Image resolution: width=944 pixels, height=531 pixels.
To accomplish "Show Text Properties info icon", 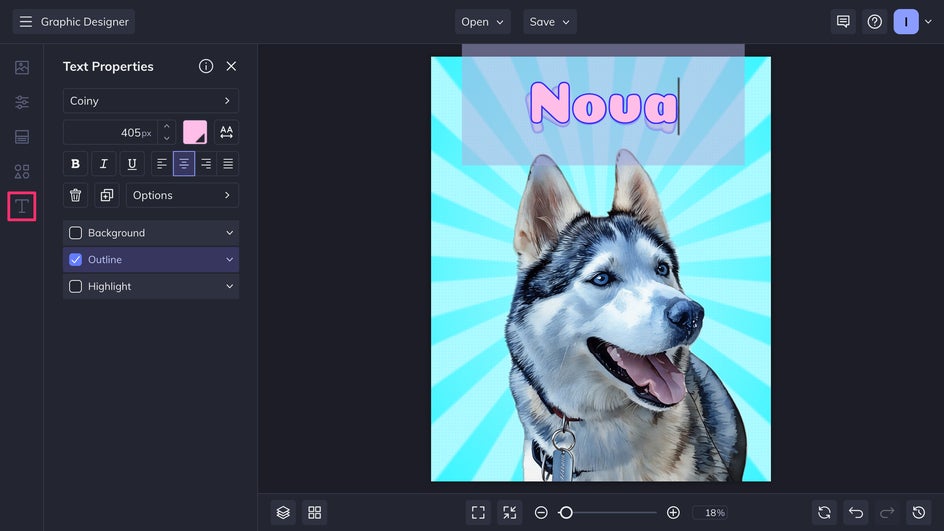I will pyautogui.click(x=206, y=66).
